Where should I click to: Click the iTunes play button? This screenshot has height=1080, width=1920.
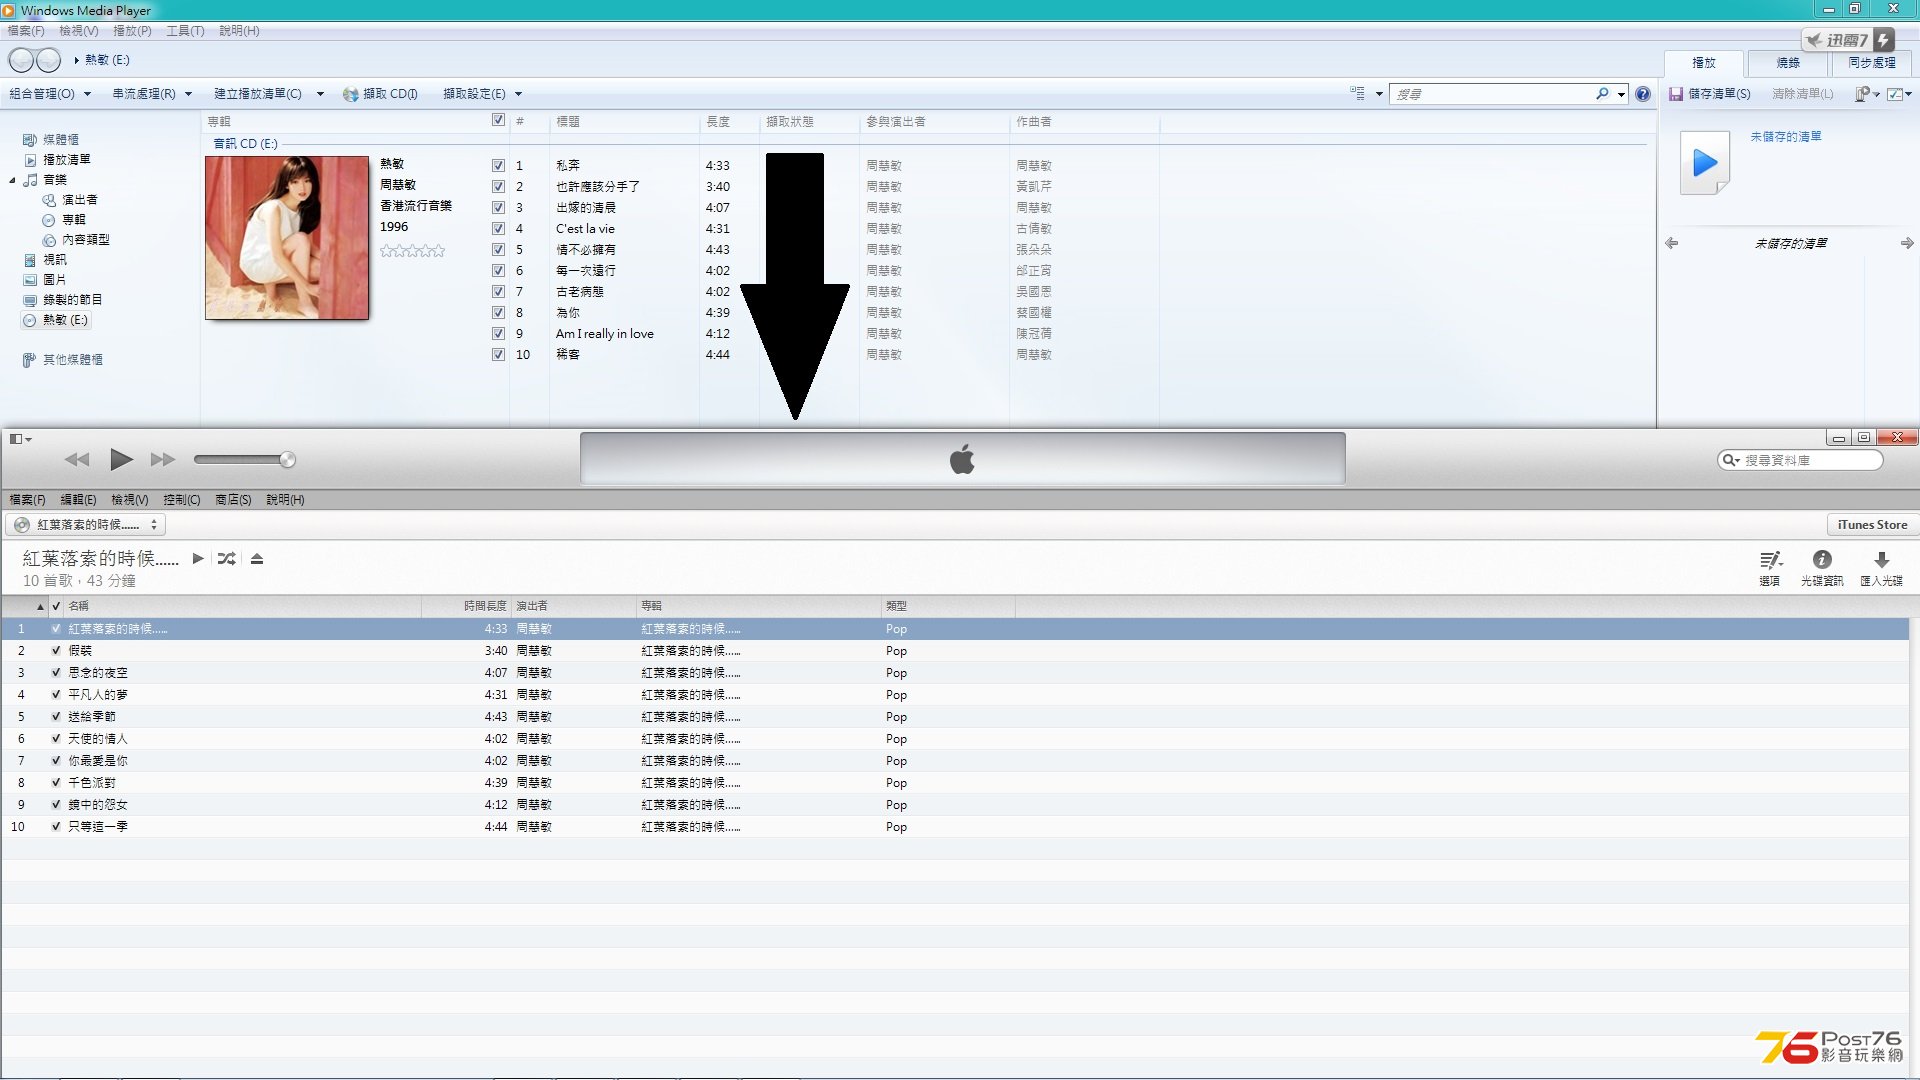121,460
